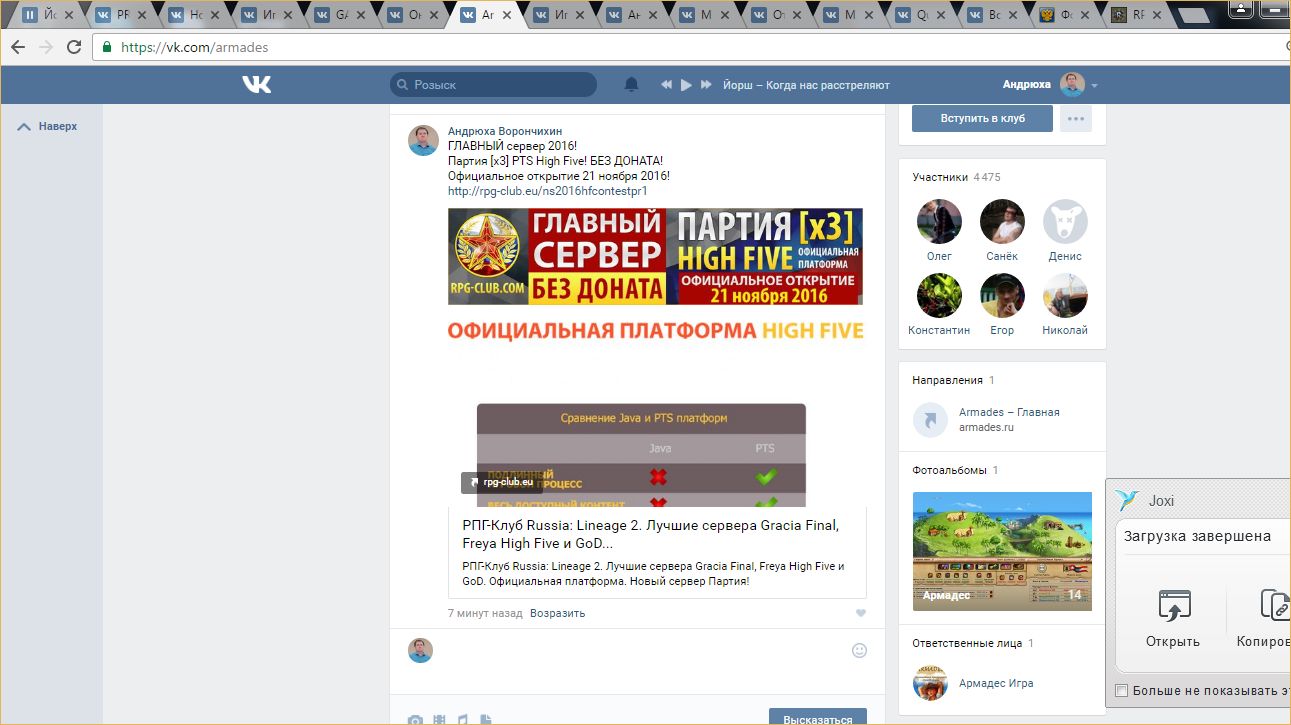Open a new browser tab

click(1194, 15)
